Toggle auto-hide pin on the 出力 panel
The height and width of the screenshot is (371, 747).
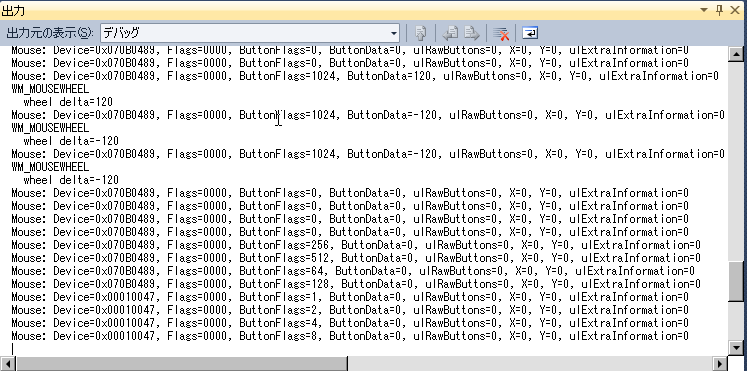tap(719, 10)
